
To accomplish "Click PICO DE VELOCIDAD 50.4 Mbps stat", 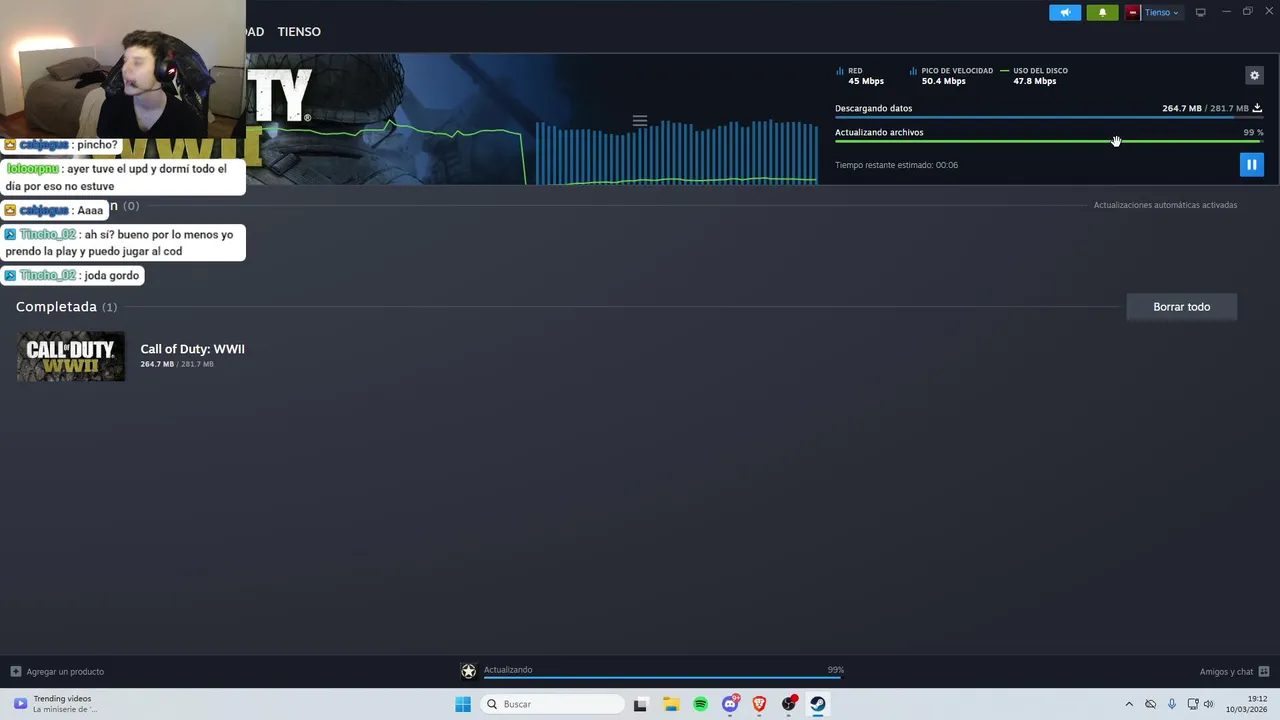I will [951, 76].
